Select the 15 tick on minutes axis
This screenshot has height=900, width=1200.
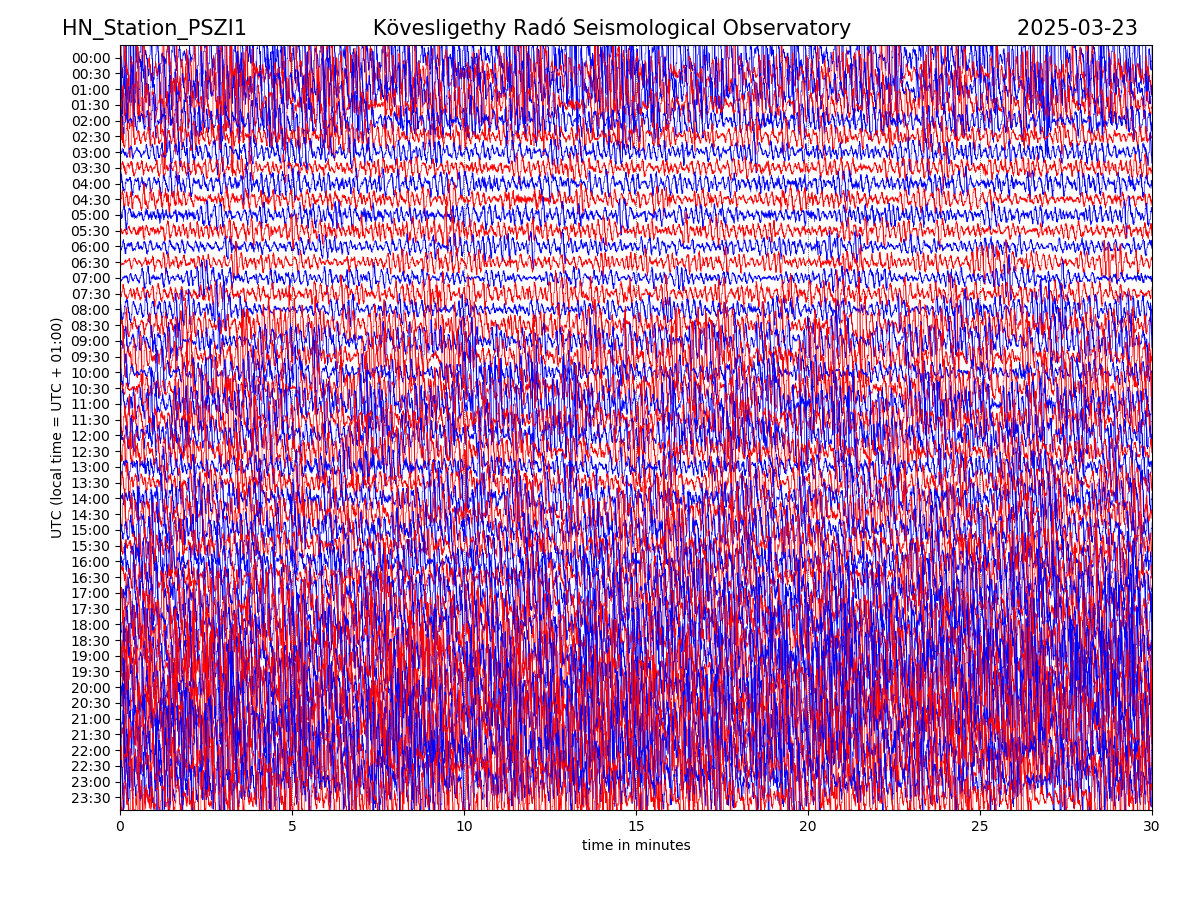click(636, 827)
